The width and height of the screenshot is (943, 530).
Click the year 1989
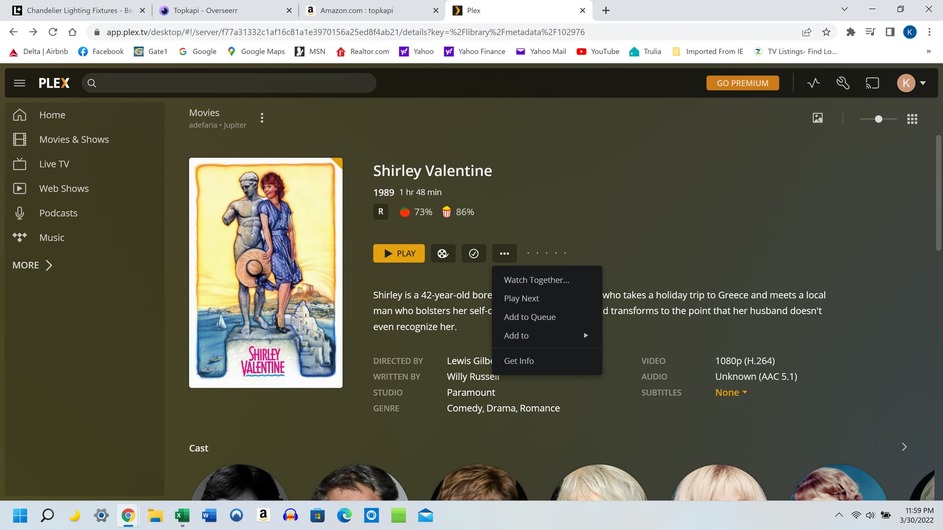point(383,193)
